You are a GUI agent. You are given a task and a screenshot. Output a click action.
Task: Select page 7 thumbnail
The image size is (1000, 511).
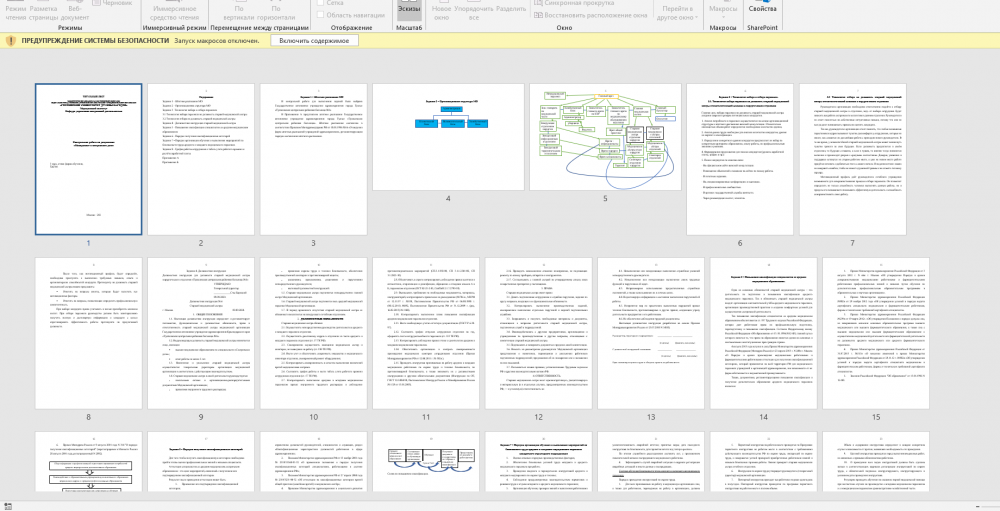pyautogui.click(x=852, y=159)
